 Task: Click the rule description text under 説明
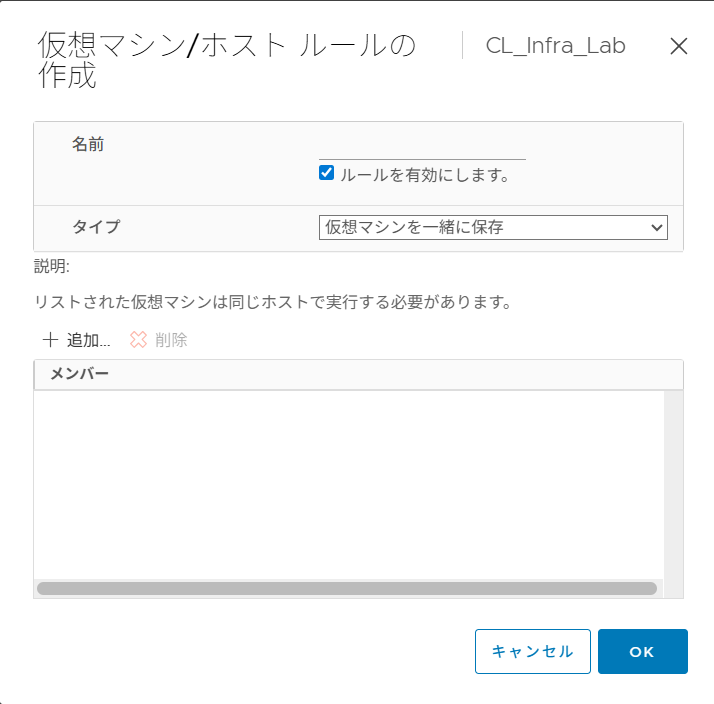pyautogui.click(x=272, y=302)
